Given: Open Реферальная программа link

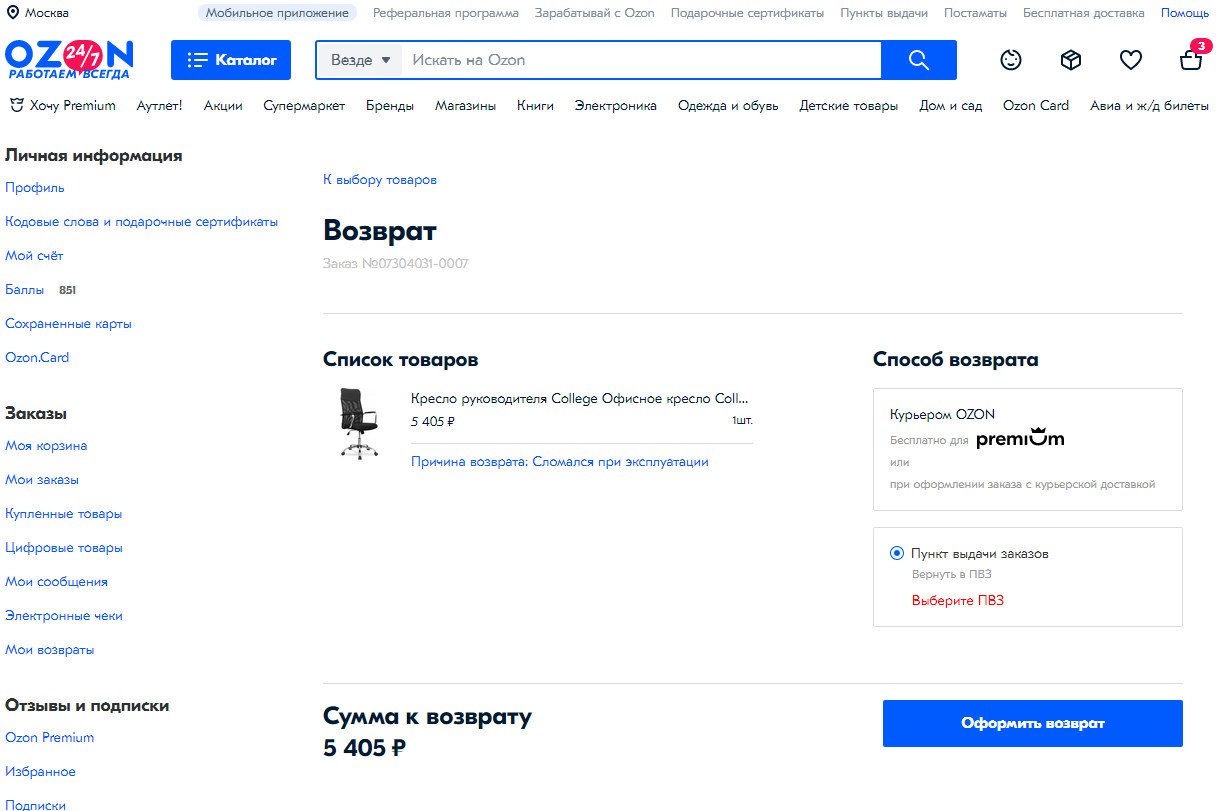Looking at the screenshot, I should click(x=446, y=13).
